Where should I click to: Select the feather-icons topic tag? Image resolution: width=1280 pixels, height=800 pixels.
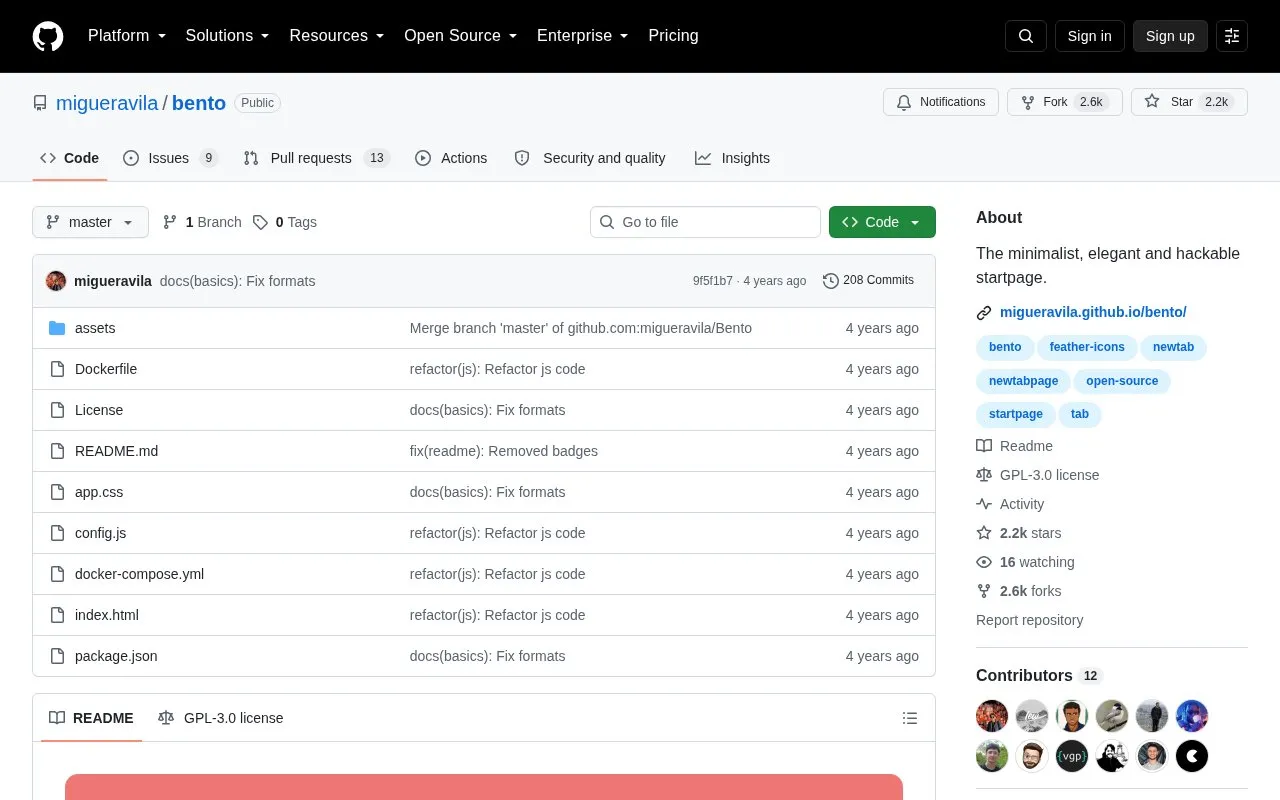[1087, 347]
